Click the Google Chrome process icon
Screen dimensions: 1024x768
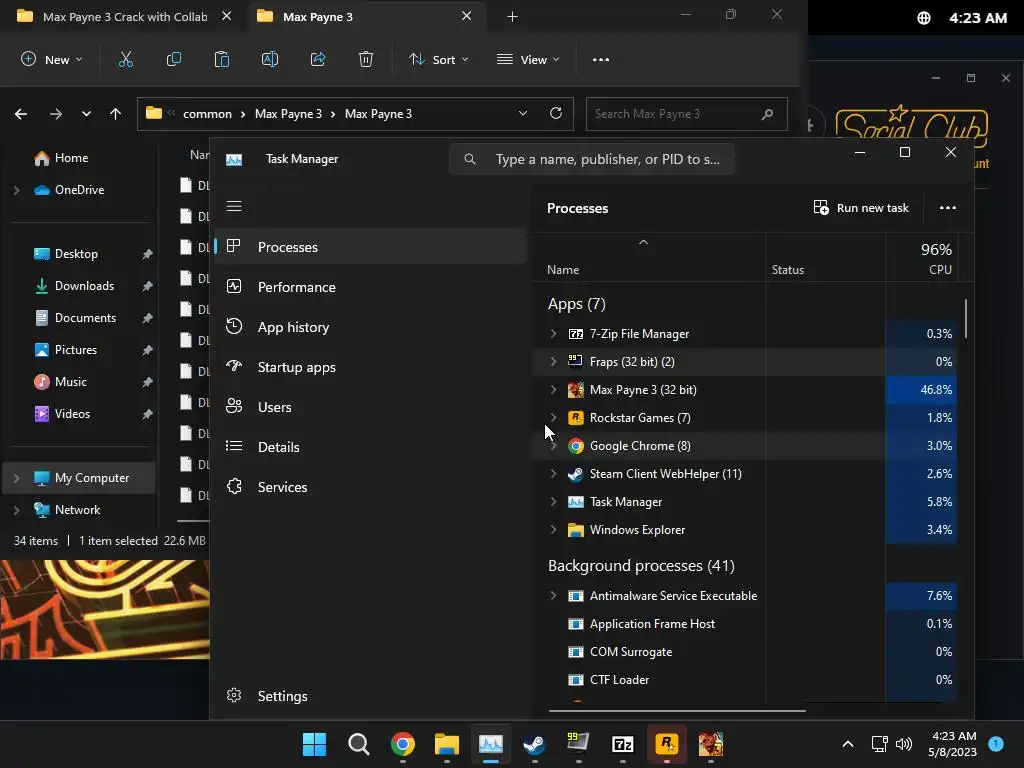(x=575, y=446)
